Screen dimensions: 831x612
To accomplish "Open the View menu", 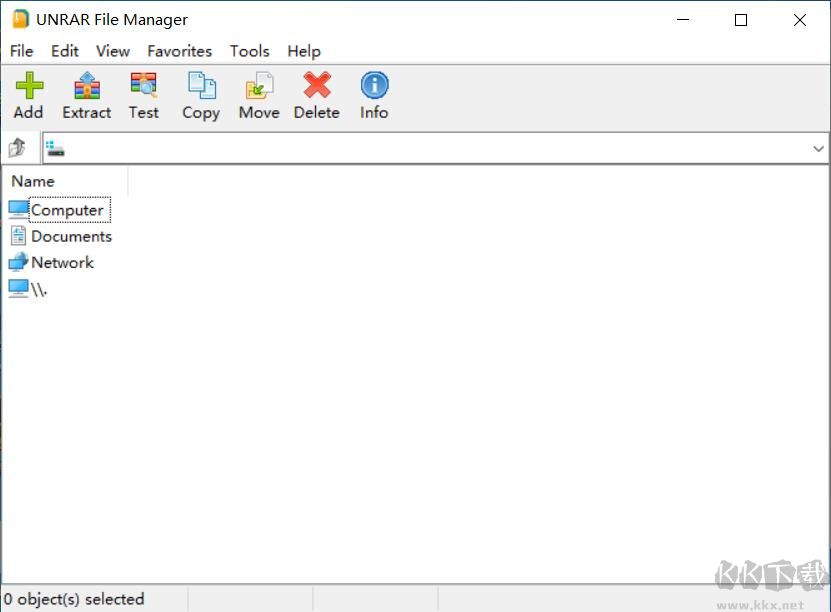I will 113,51.
